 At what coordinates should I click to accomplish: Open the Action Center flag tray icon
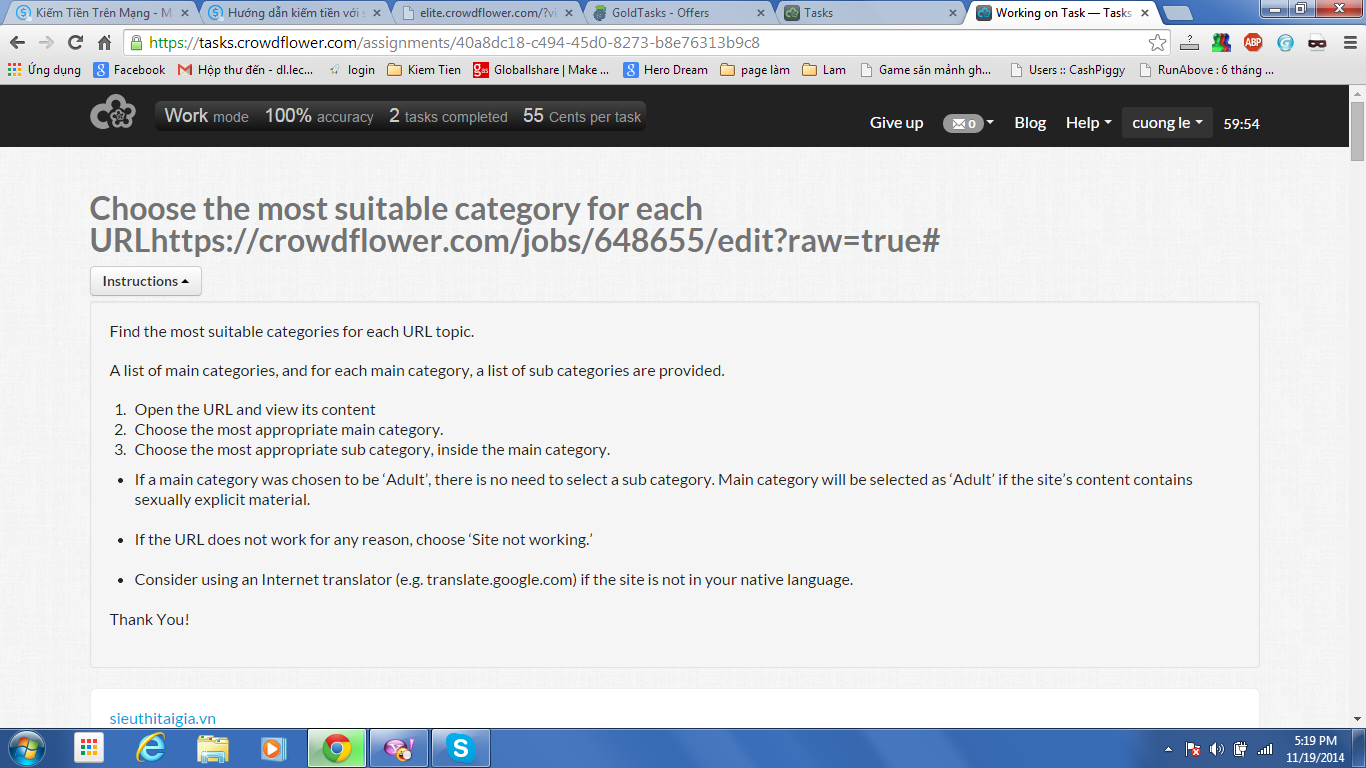tap(1193, 749)
